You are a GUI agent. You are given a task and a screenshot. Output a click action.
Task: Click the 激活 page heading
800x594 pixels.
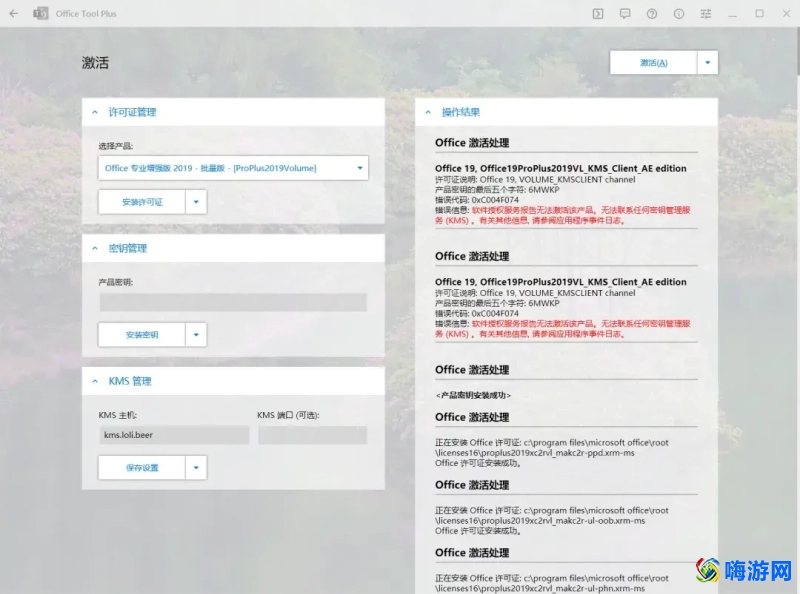click(95, 63)
